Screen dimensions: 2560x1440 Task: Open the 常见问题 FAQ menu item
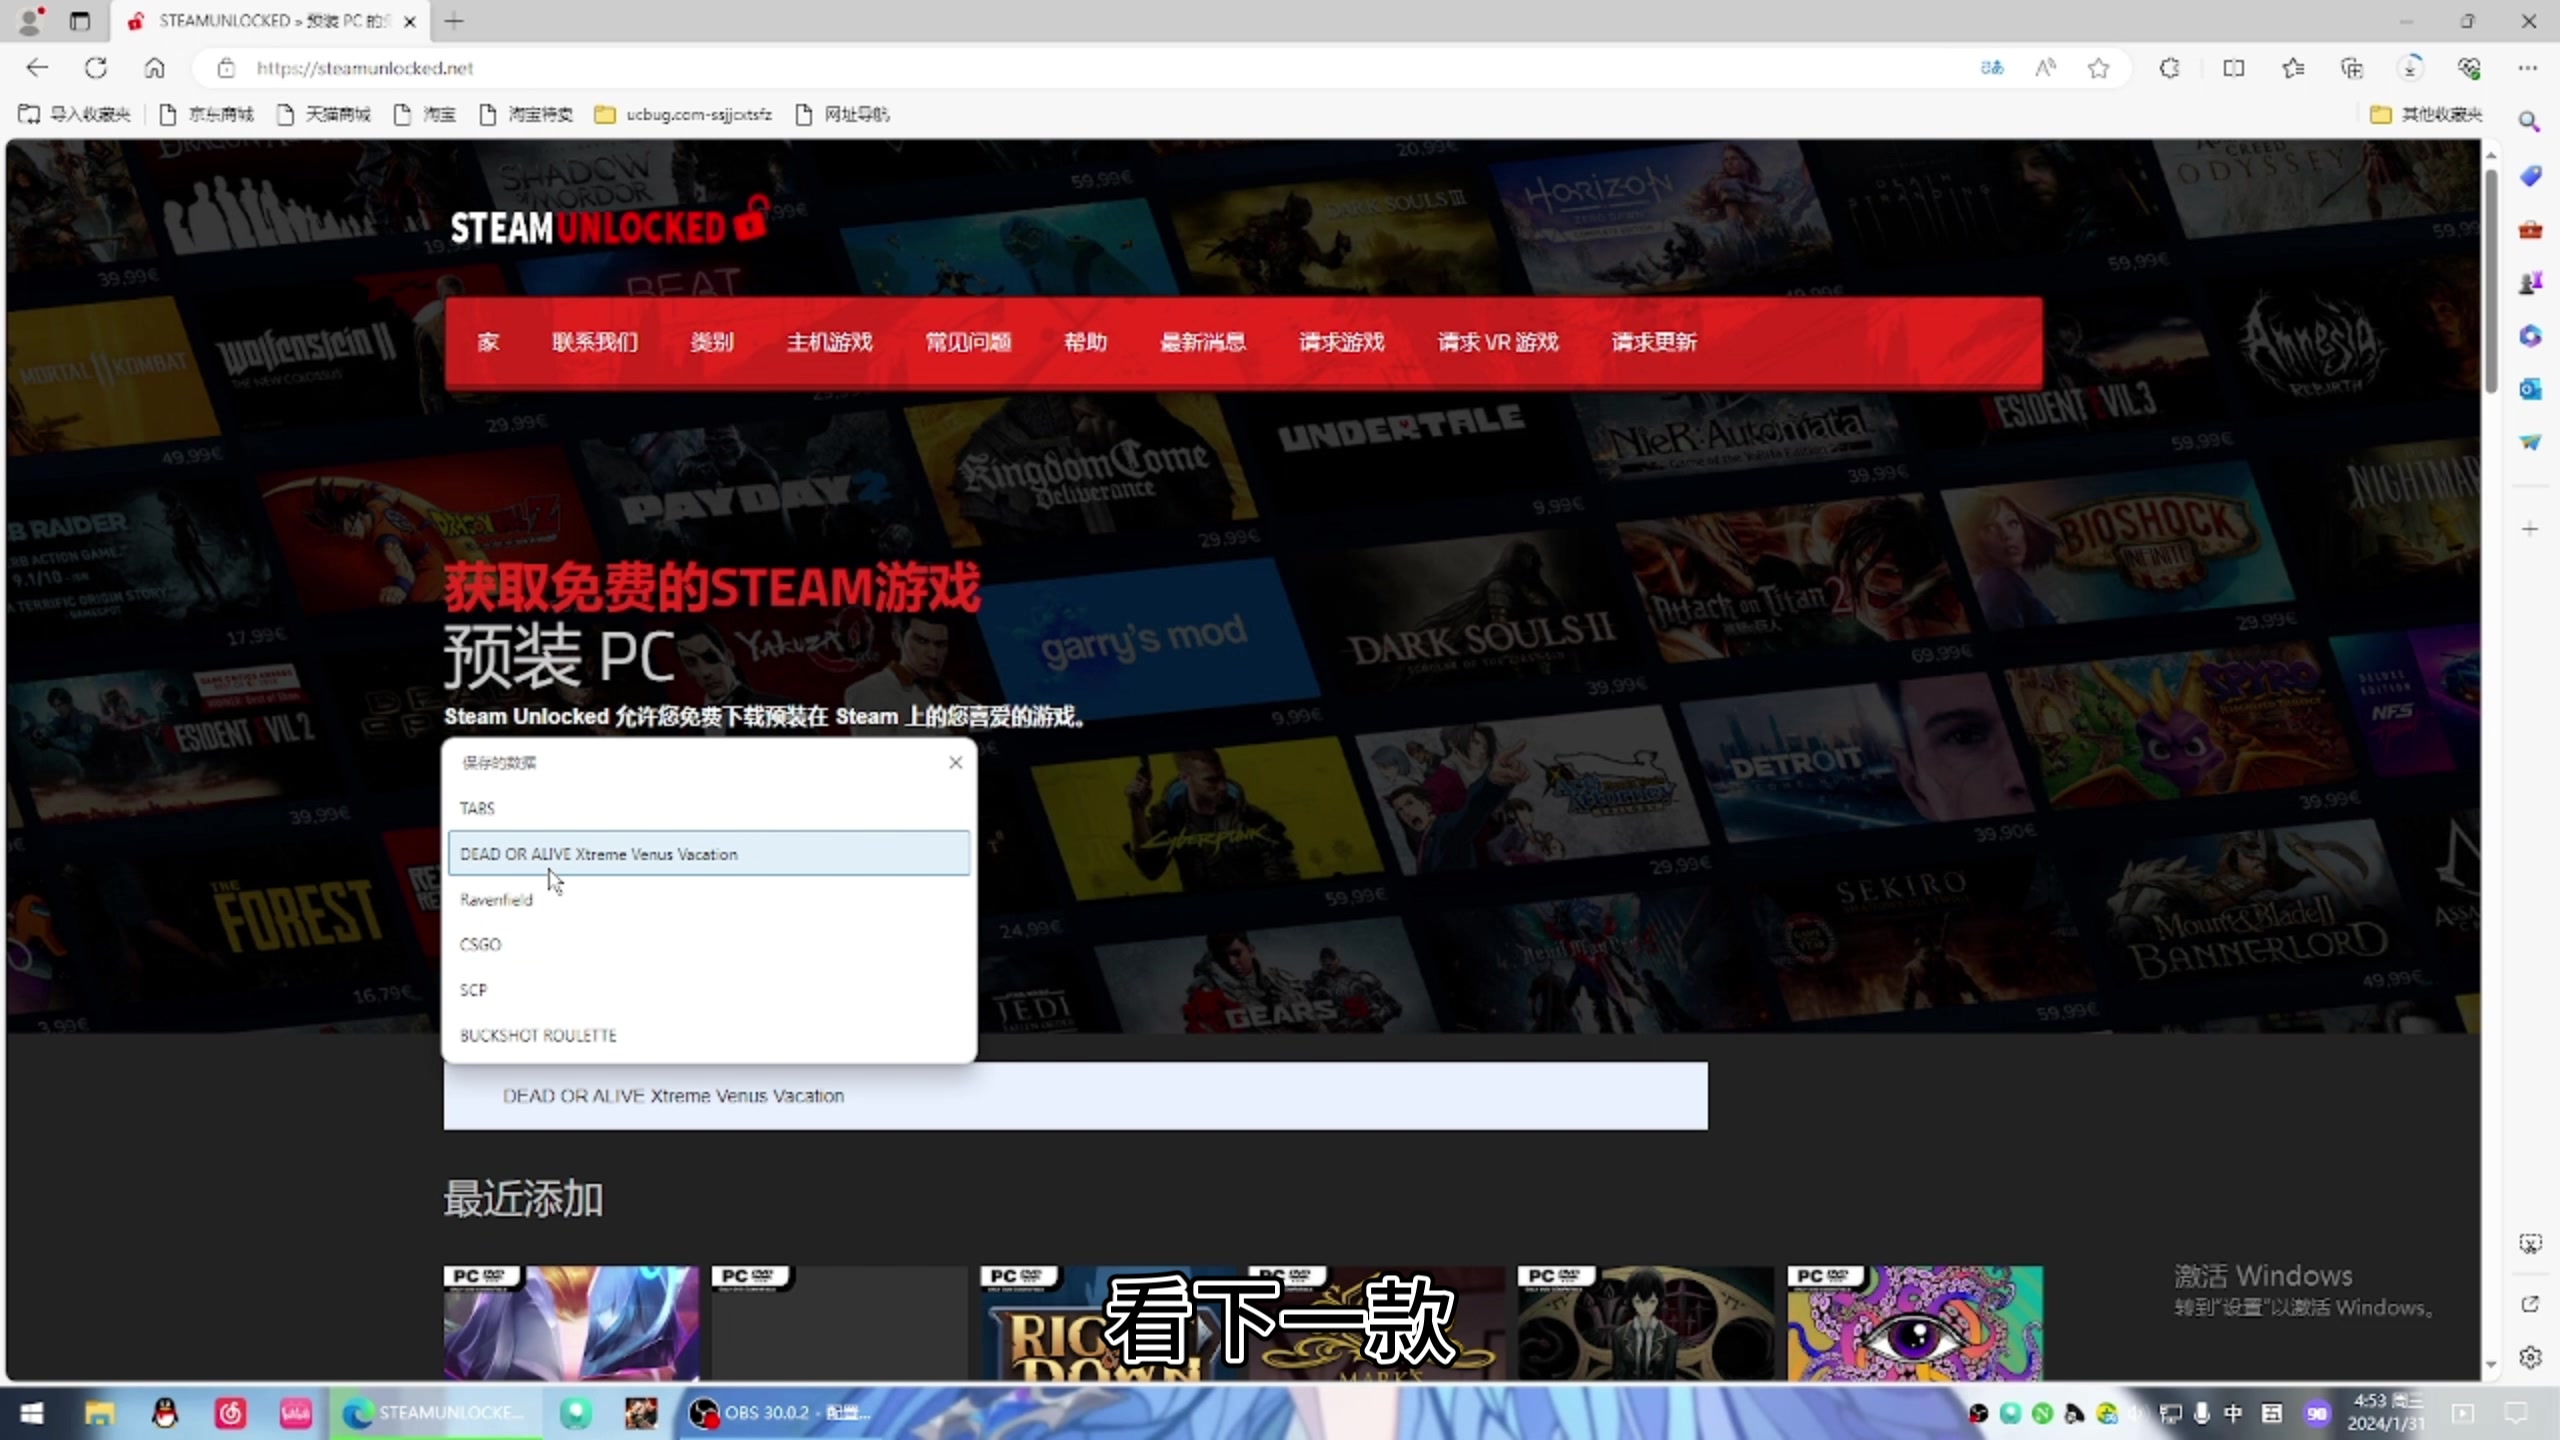tap(968, 343)
